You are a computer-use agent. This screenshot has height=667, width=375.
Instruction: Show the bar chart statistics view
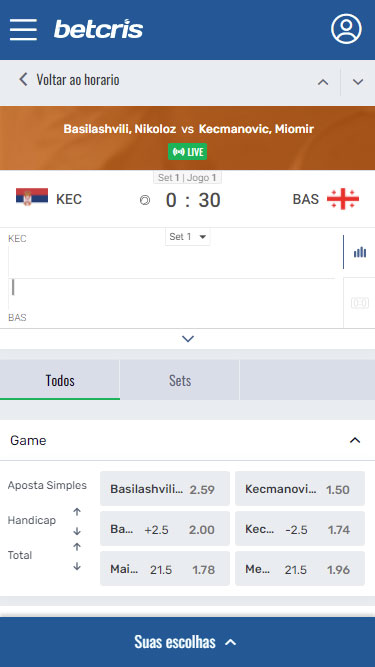click(x=360, y=252)
